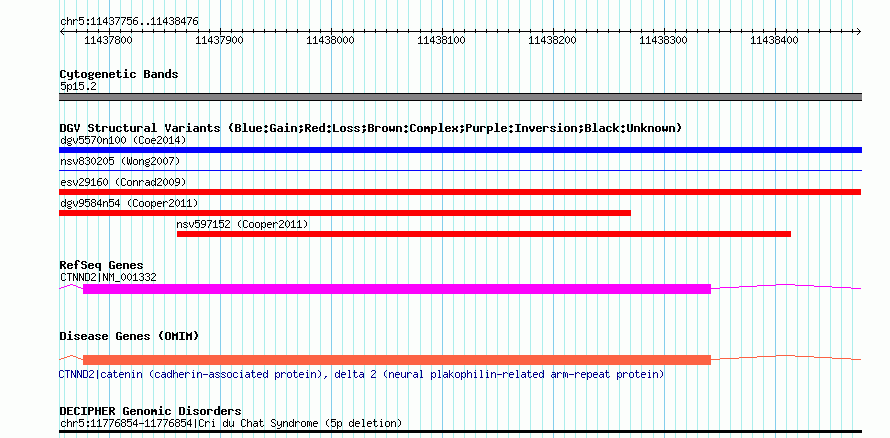Click the orange CTNND2 OMIM exon bar

[x=397, y=360]
